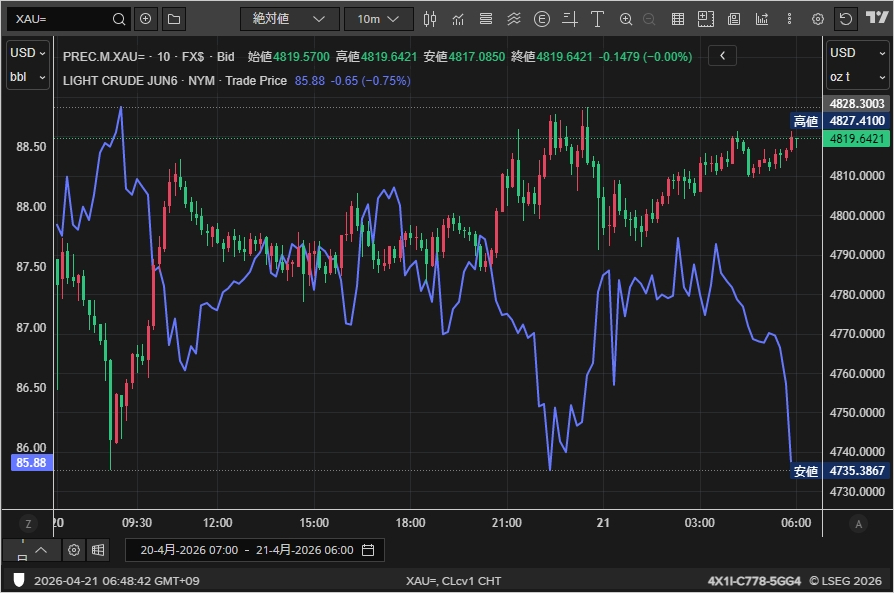The height and width of the screenshot is (593, 894).
Task: Click the circled E events icon
Action: pyautogui.click(x=542, y=19)
